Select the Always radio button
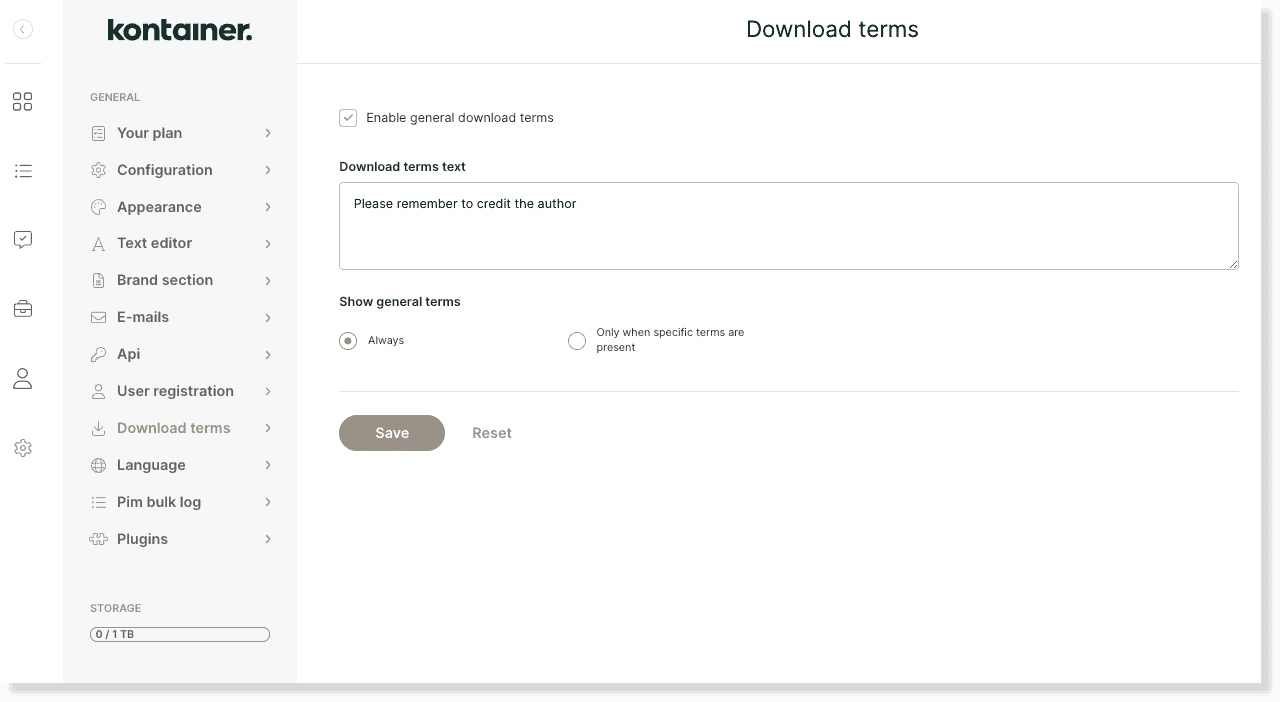Screen dimensions: 1280x702 click(347, 340)
